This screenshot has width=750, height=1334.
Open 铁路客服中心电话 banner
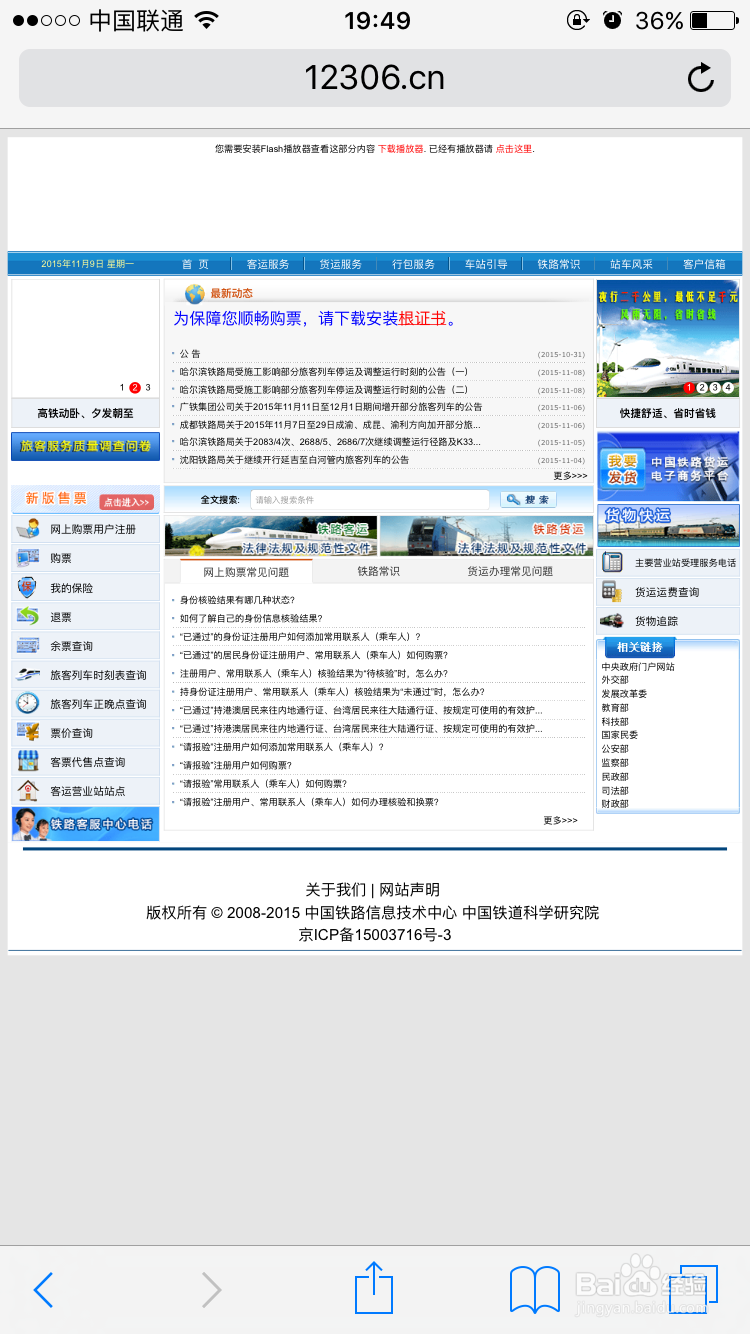(86, 824)
